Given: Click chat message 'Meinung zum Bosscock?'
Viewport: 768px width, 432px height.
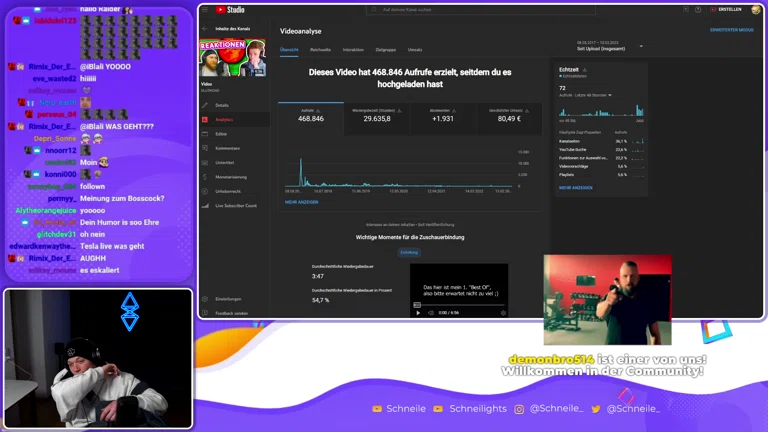Looking at the screenshot, I should 122,198.
